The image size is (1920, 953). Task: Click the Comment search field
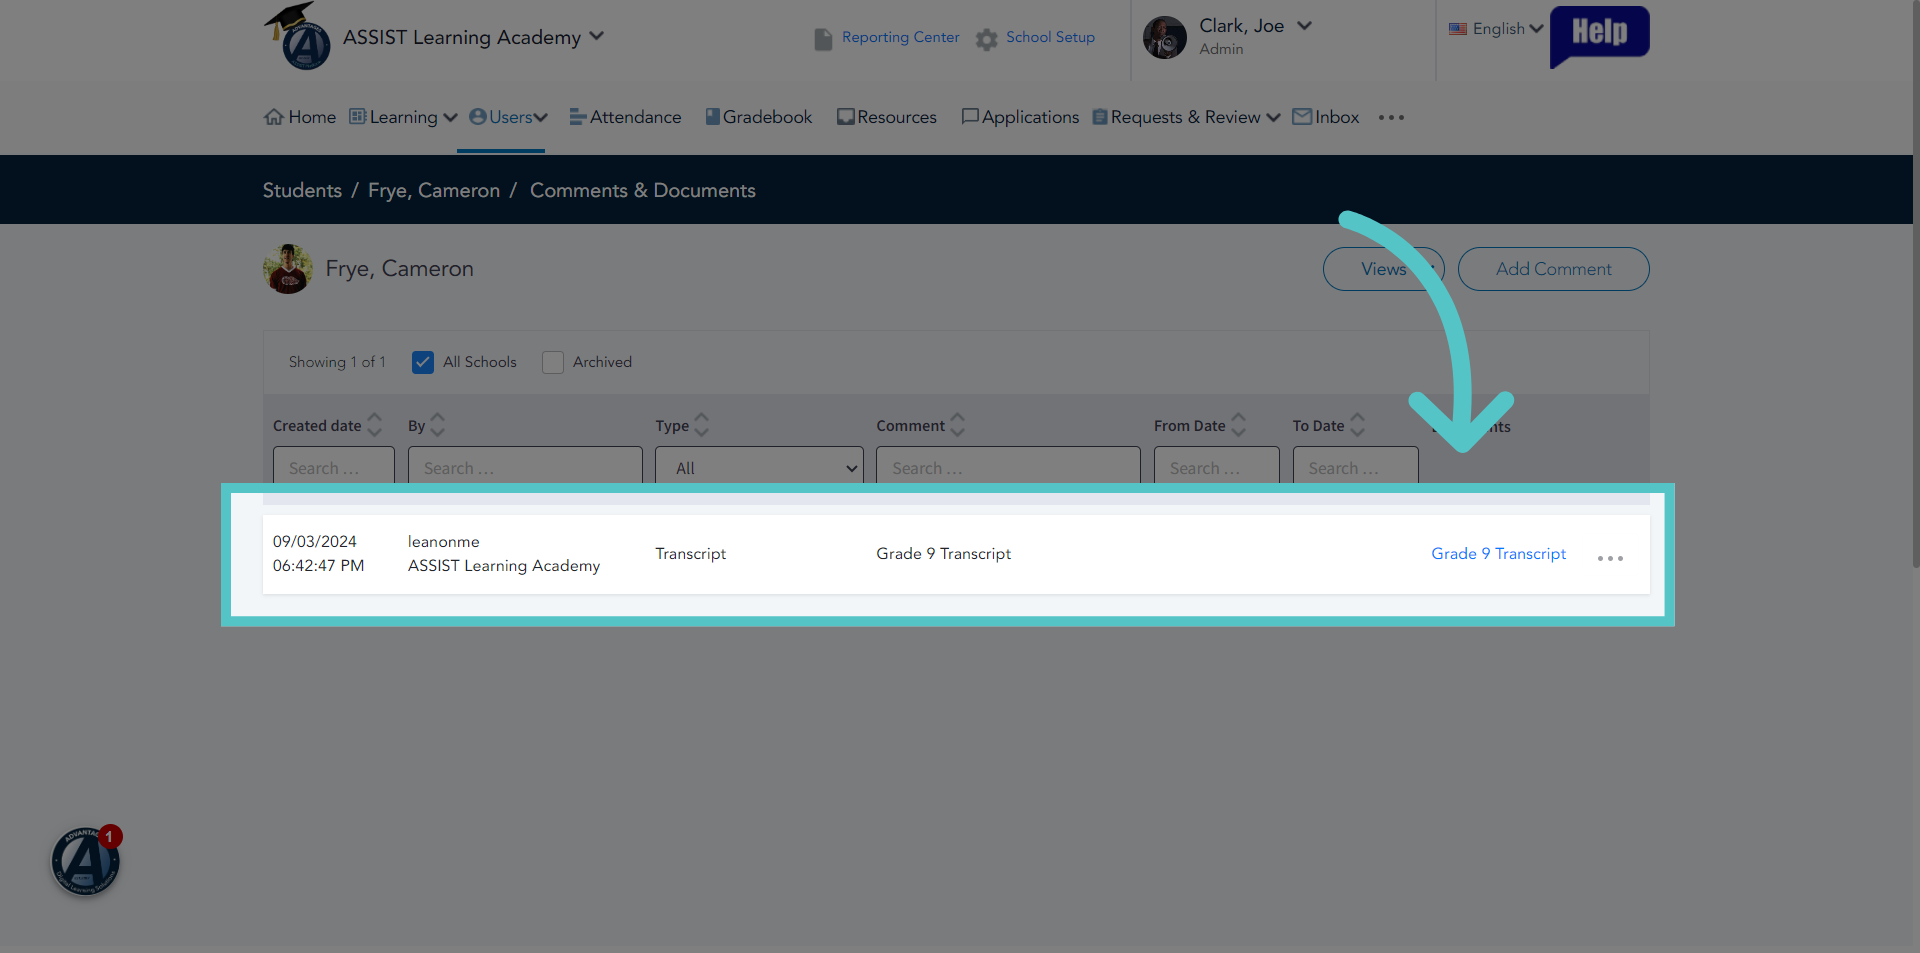coord(1008,466)
